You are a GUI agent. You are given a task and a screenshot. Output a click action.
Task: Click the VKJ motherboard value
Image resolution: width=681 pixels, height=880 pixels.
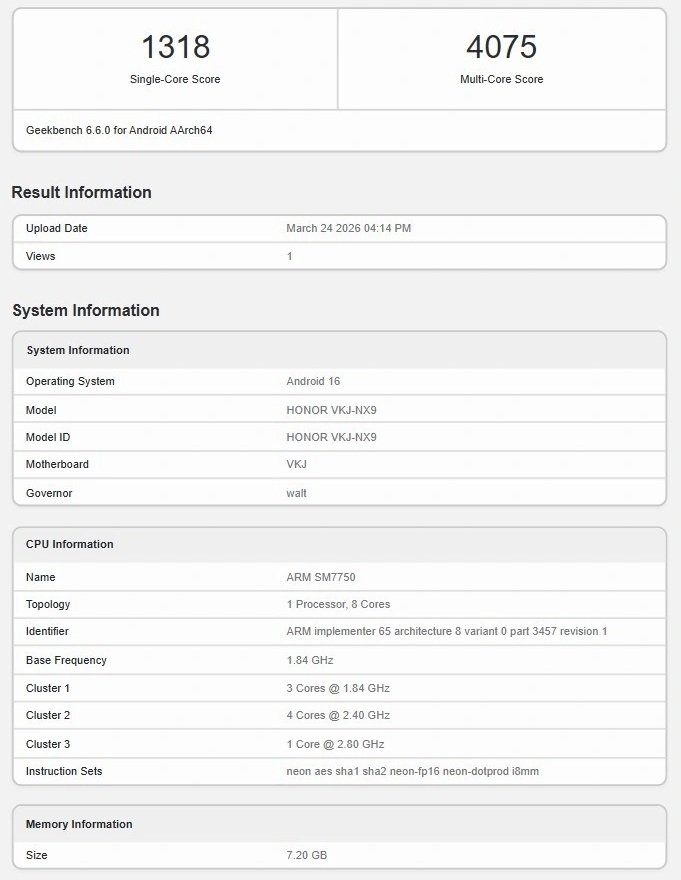(x=296, y=464)
